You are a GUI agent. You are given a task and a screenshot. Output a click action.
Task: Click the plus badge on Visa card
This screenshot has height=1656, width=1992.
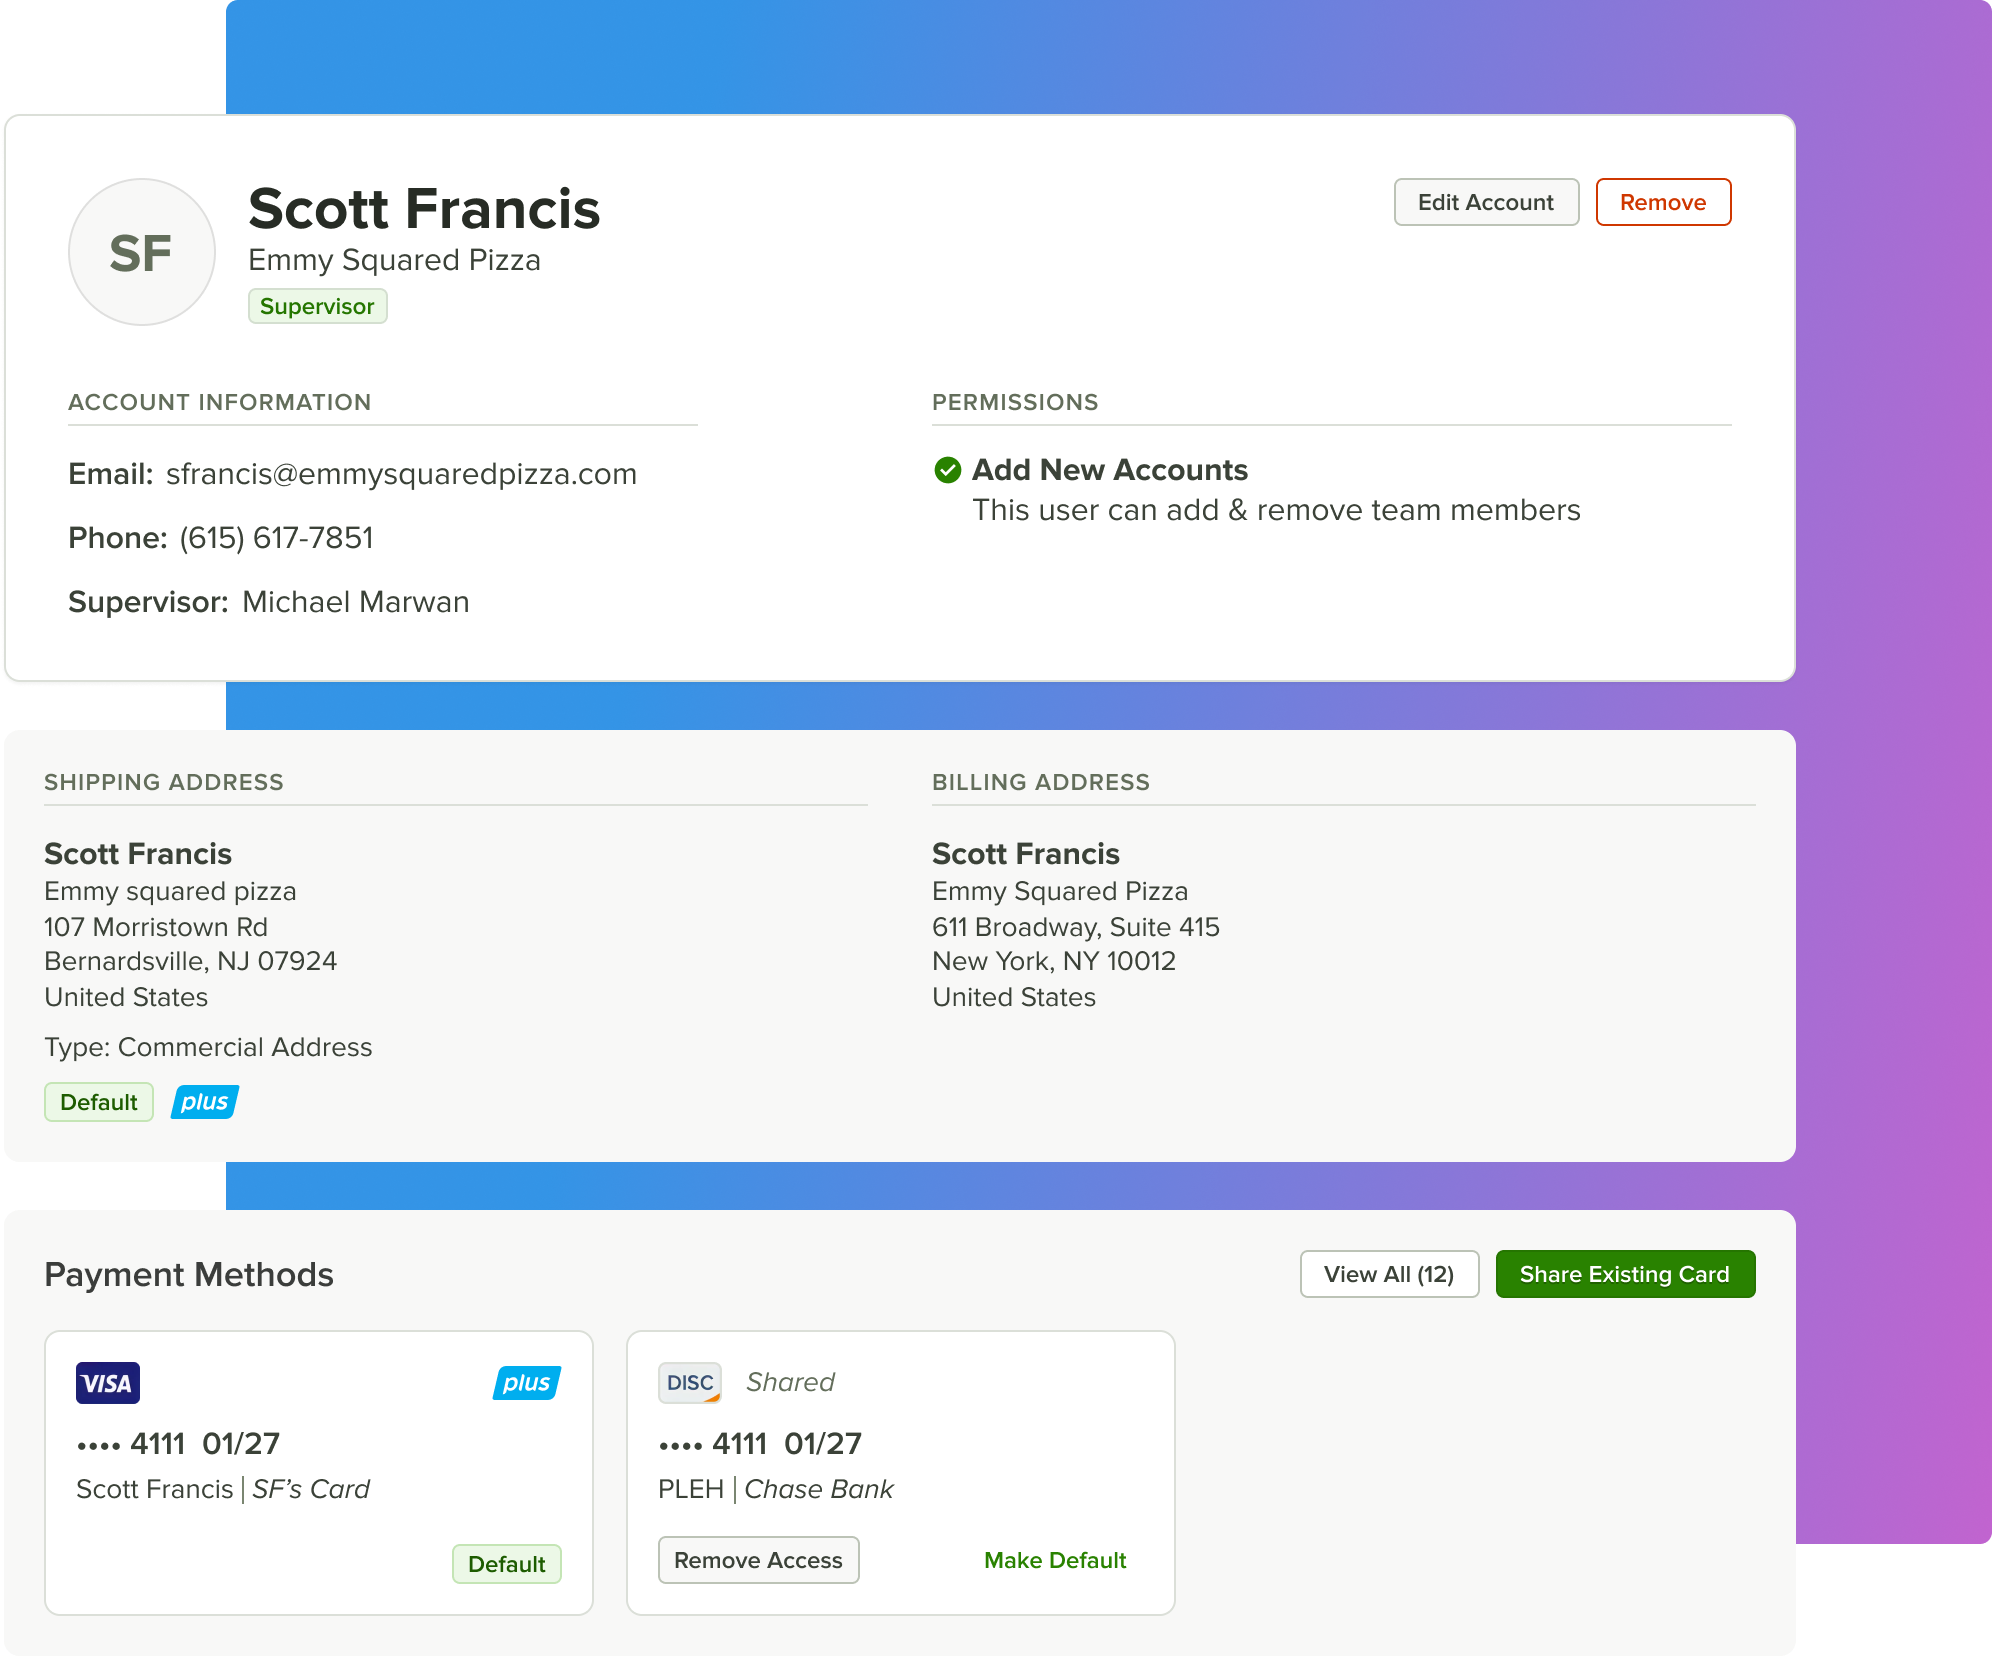pos(526,1383)
